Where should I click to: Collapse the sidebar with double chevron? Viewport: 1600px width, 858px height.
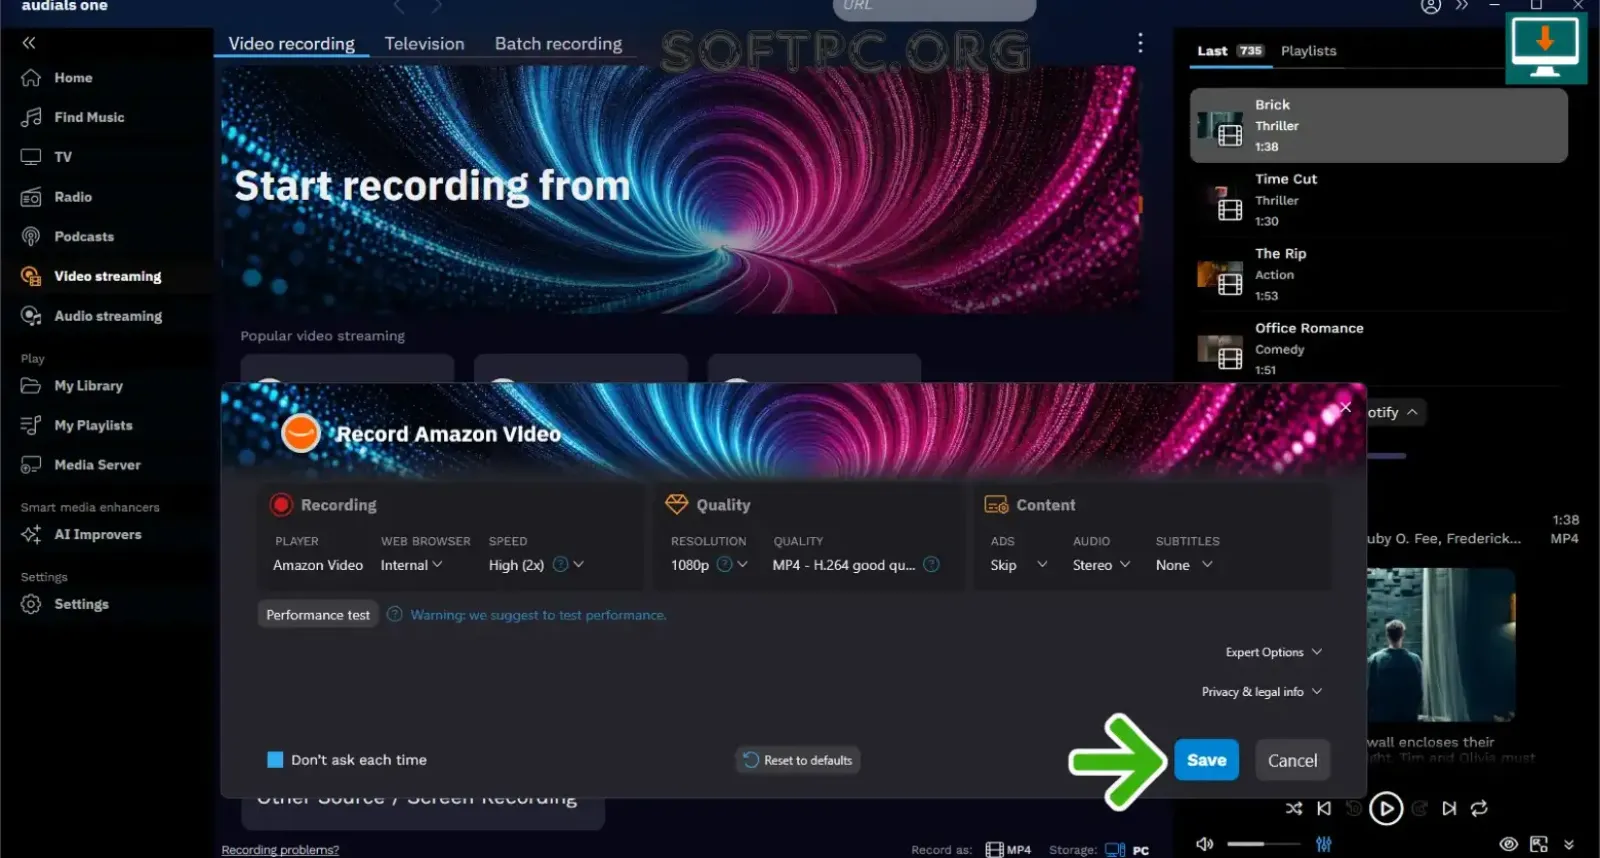pos(29,43)
